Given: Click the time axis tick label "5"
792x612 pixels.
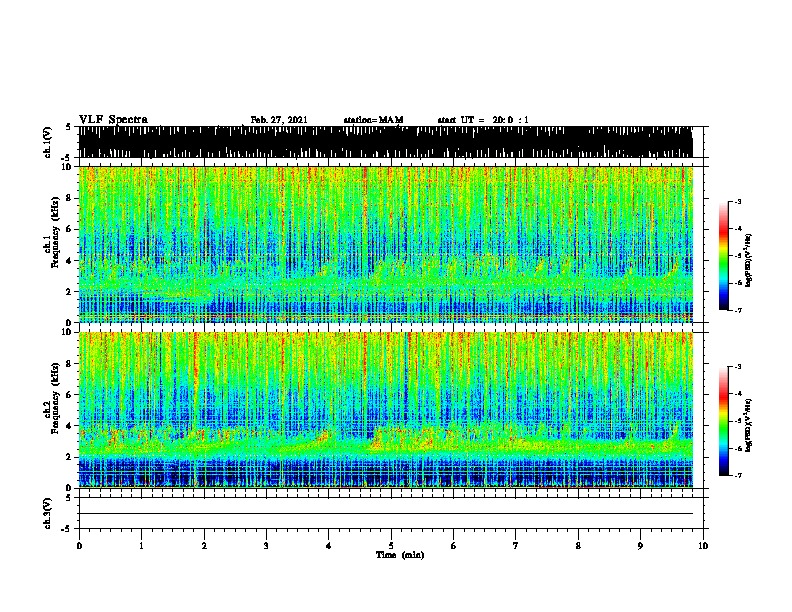Looking at the screenshot, I should tap(391, 546).
